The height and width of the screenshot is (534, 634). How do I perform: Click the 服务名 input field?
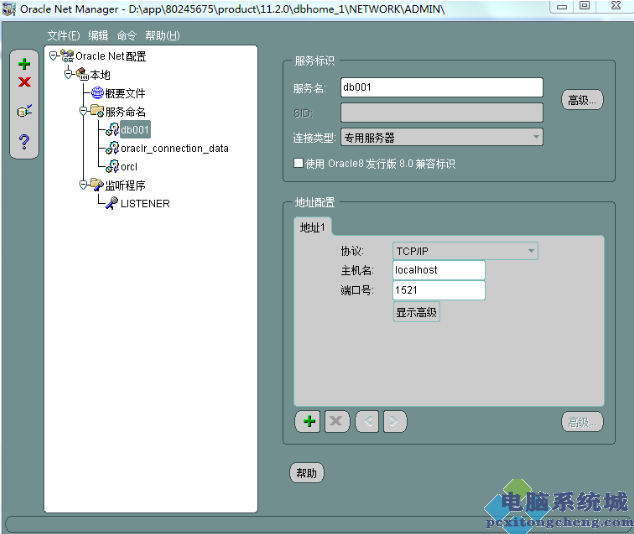coord(442,87)
